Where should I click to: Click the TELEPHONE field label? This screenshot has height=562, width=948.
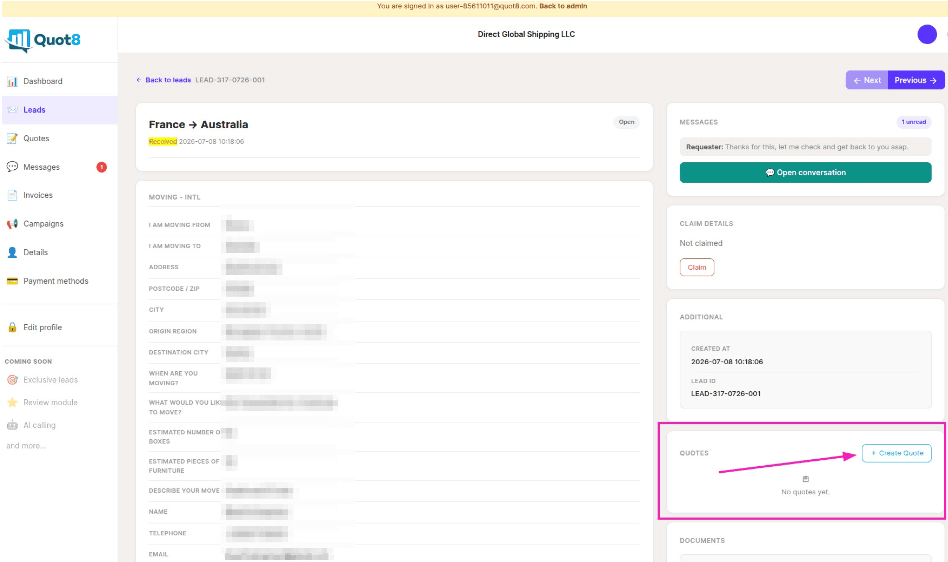tap(167, 533)
